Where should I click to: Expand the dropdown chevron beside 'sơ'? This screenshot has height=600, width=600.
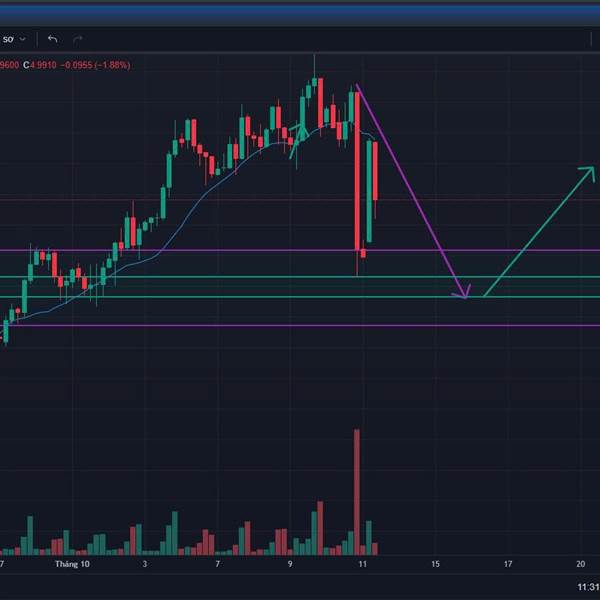click(23, 39)
